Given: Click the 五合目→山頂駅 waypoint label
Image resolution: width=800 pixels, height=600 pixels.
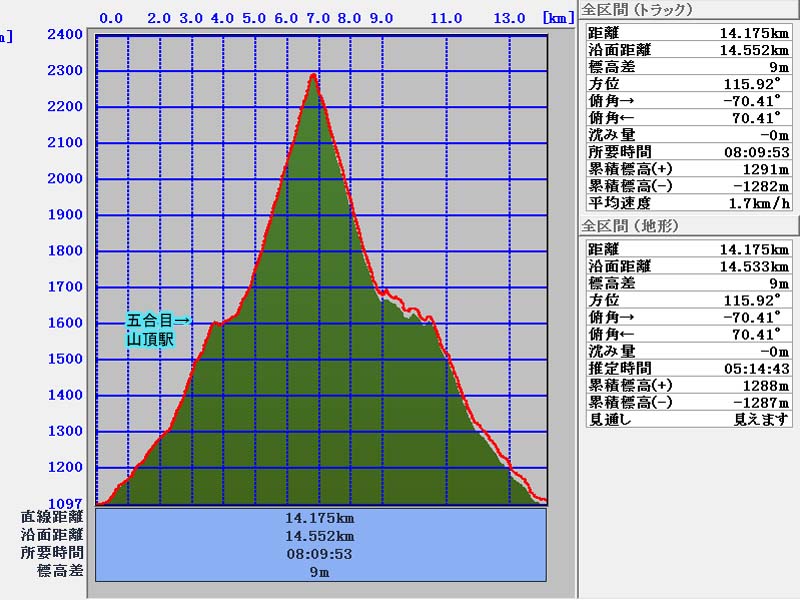Looking at the screenshot, I should (158, 330).
